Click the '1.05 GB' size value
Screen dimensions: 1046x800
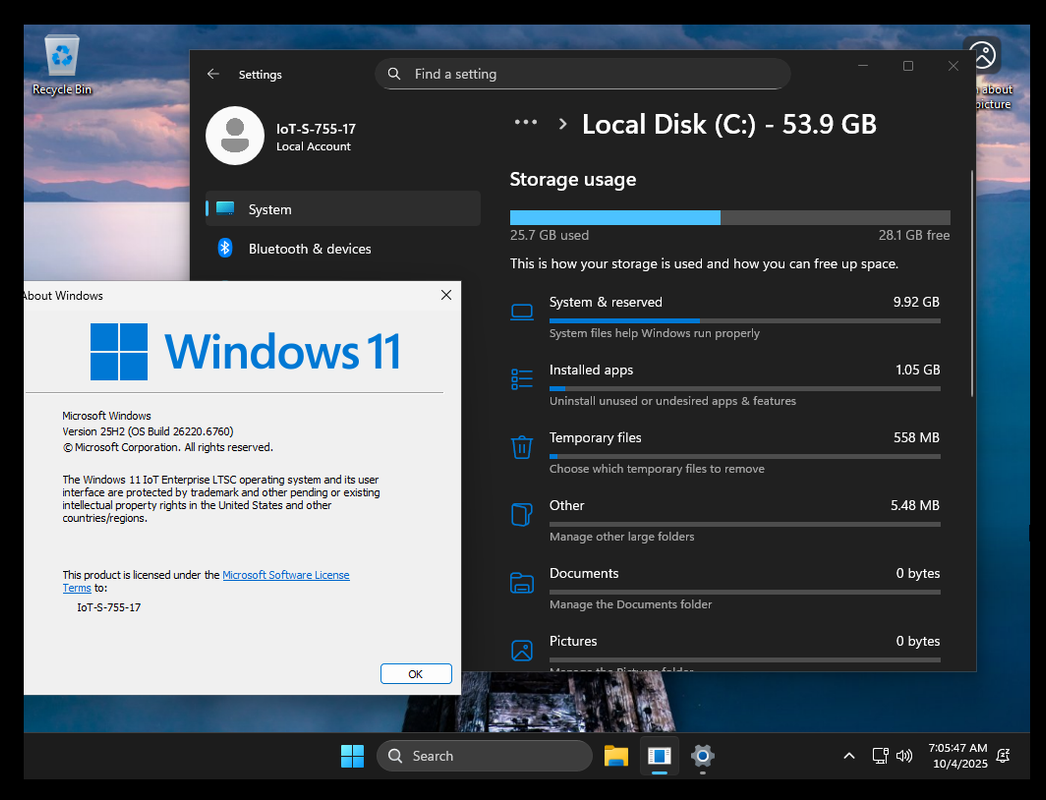coord(917,370)
